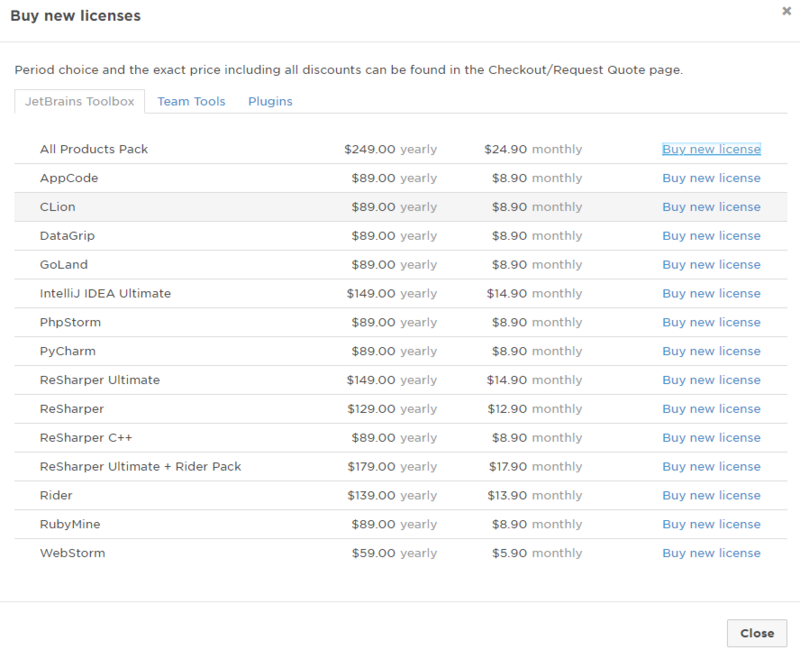
Task: Select the JetBrains Toolbox tab
Action: pos(80,101)
